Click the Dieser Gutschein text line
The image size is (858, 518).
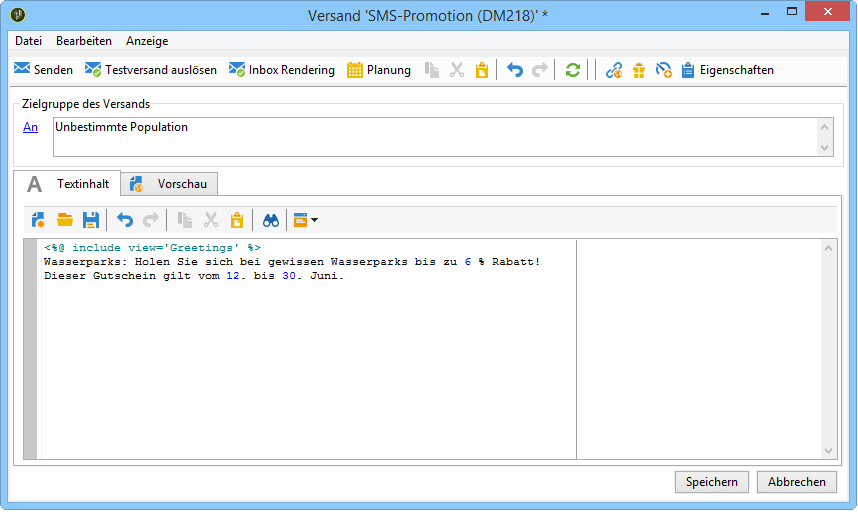pyautogui.click(x=194, y=276)
